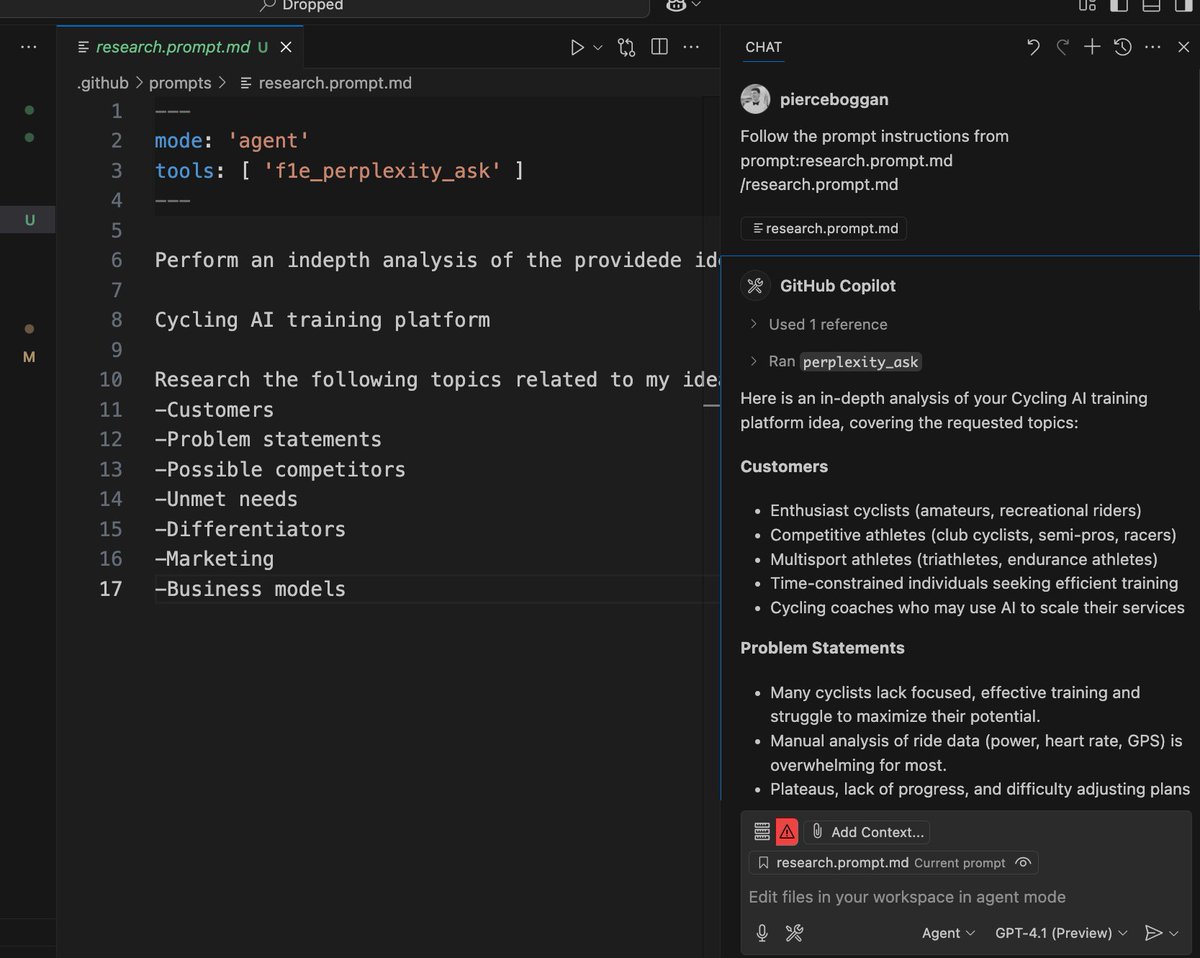Screen dimensions: 1200x958
Task: Open sidebar ellipsis menu at top left
Action: 28,47
